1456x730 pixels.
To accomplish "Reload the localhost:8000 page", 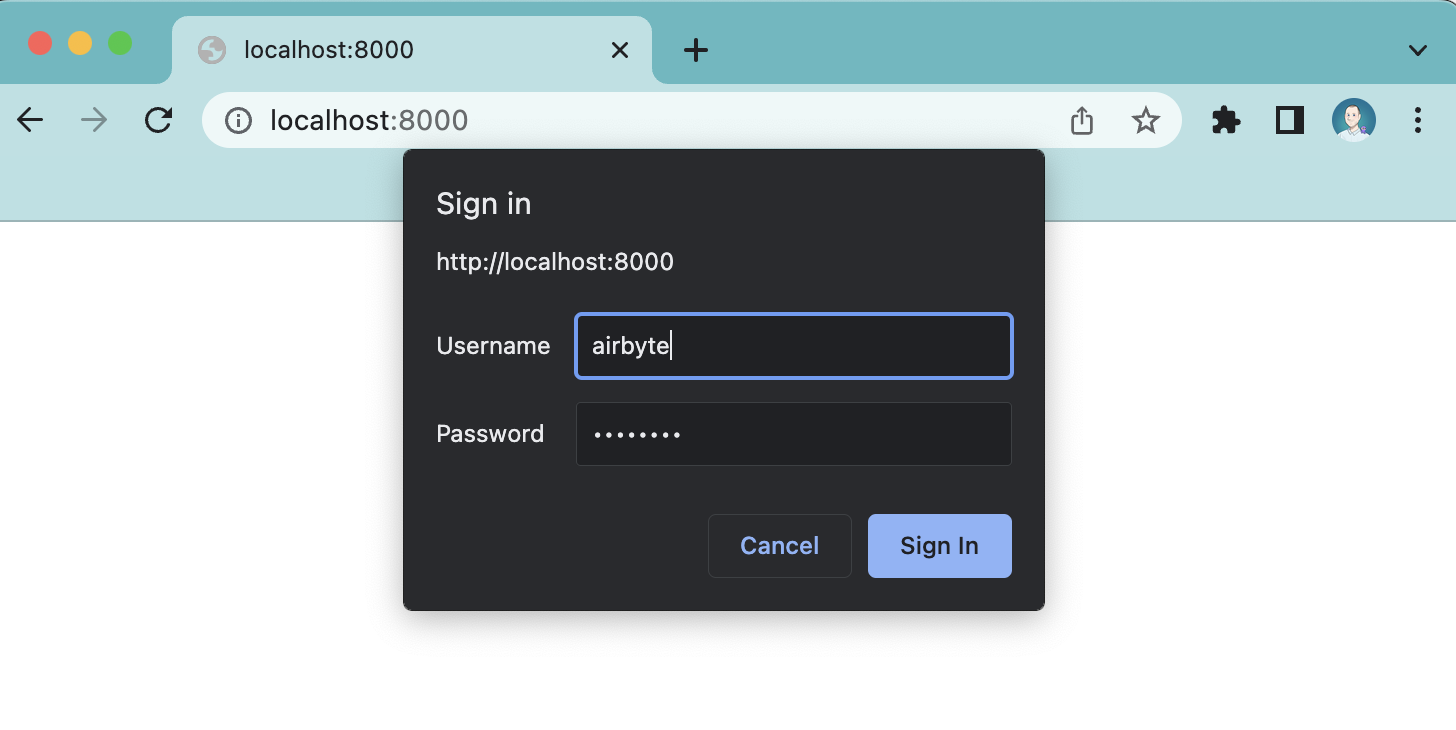I will click(160, 120).
